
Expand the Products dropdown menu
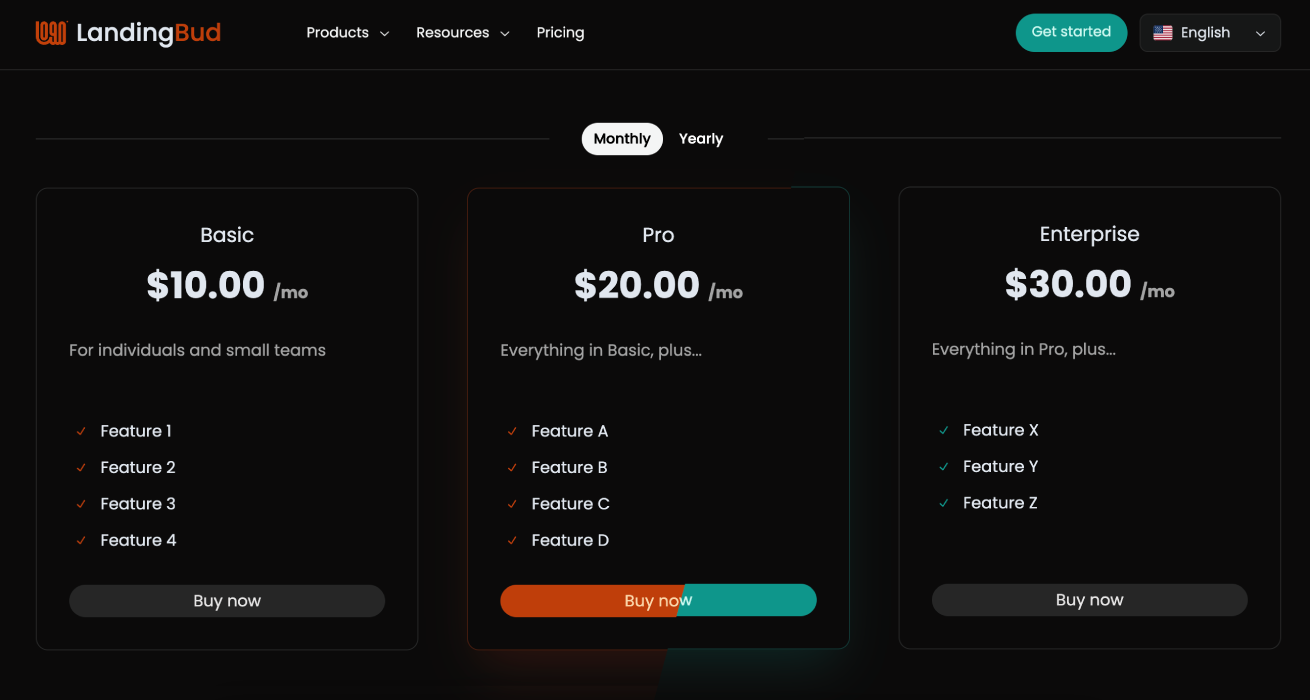coord(347,33)
